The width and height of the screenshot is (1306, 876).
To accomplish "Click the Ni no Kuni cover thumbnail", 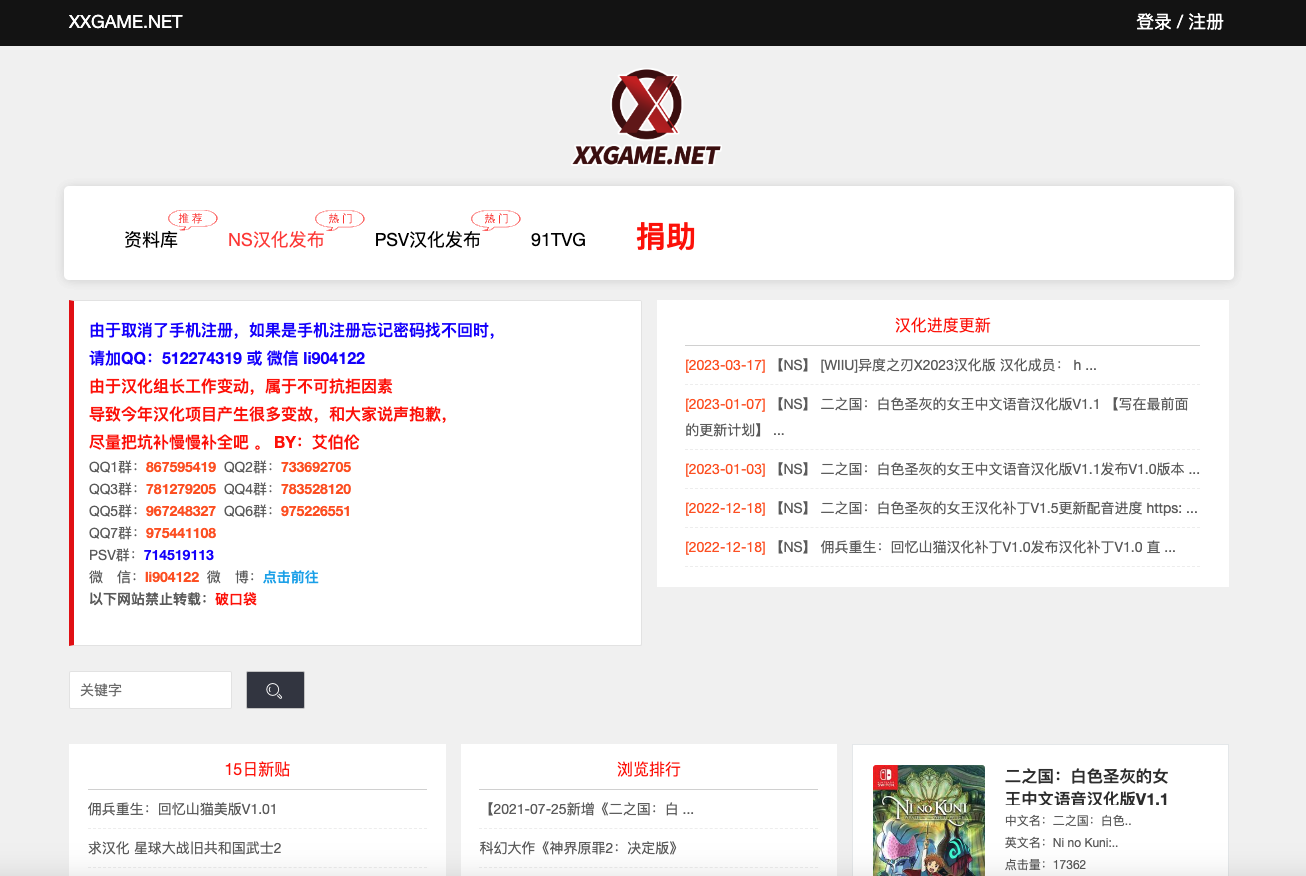I will 929,820.
